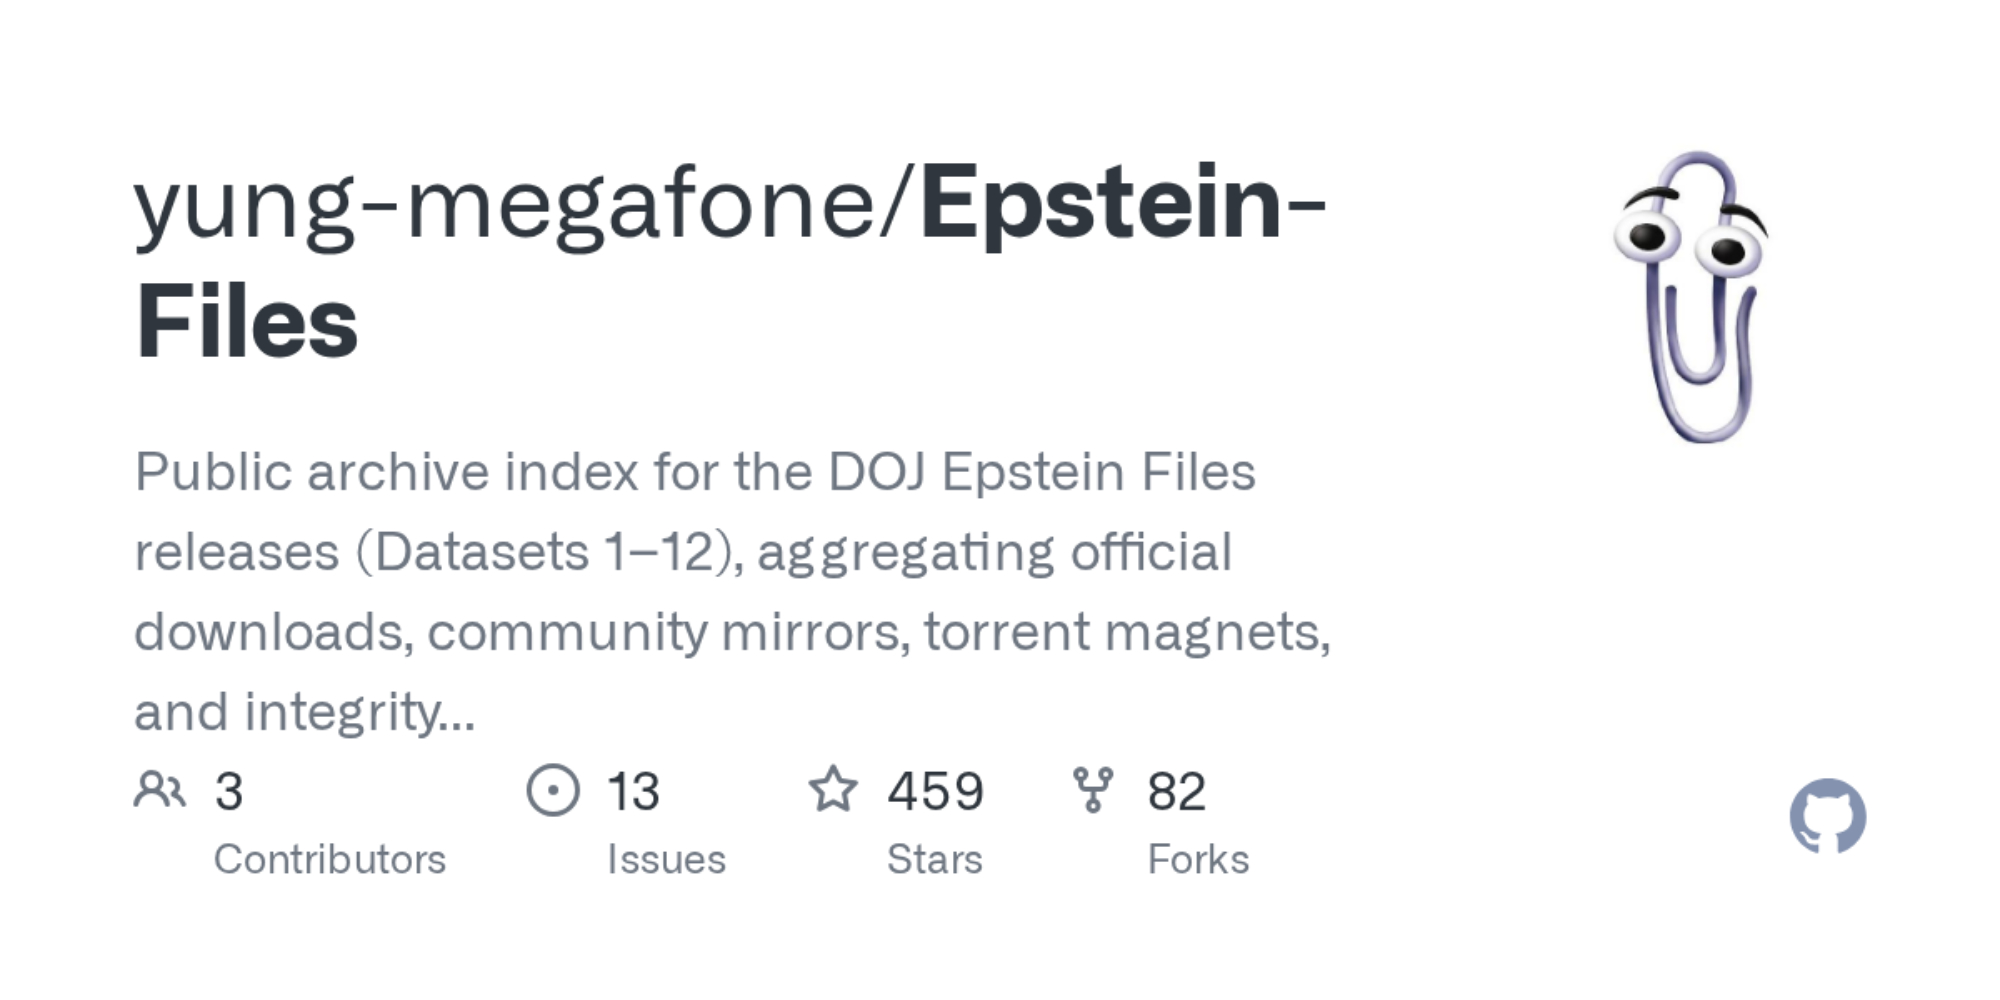Select the star count 459
2000x1000 pixels.
936,792
